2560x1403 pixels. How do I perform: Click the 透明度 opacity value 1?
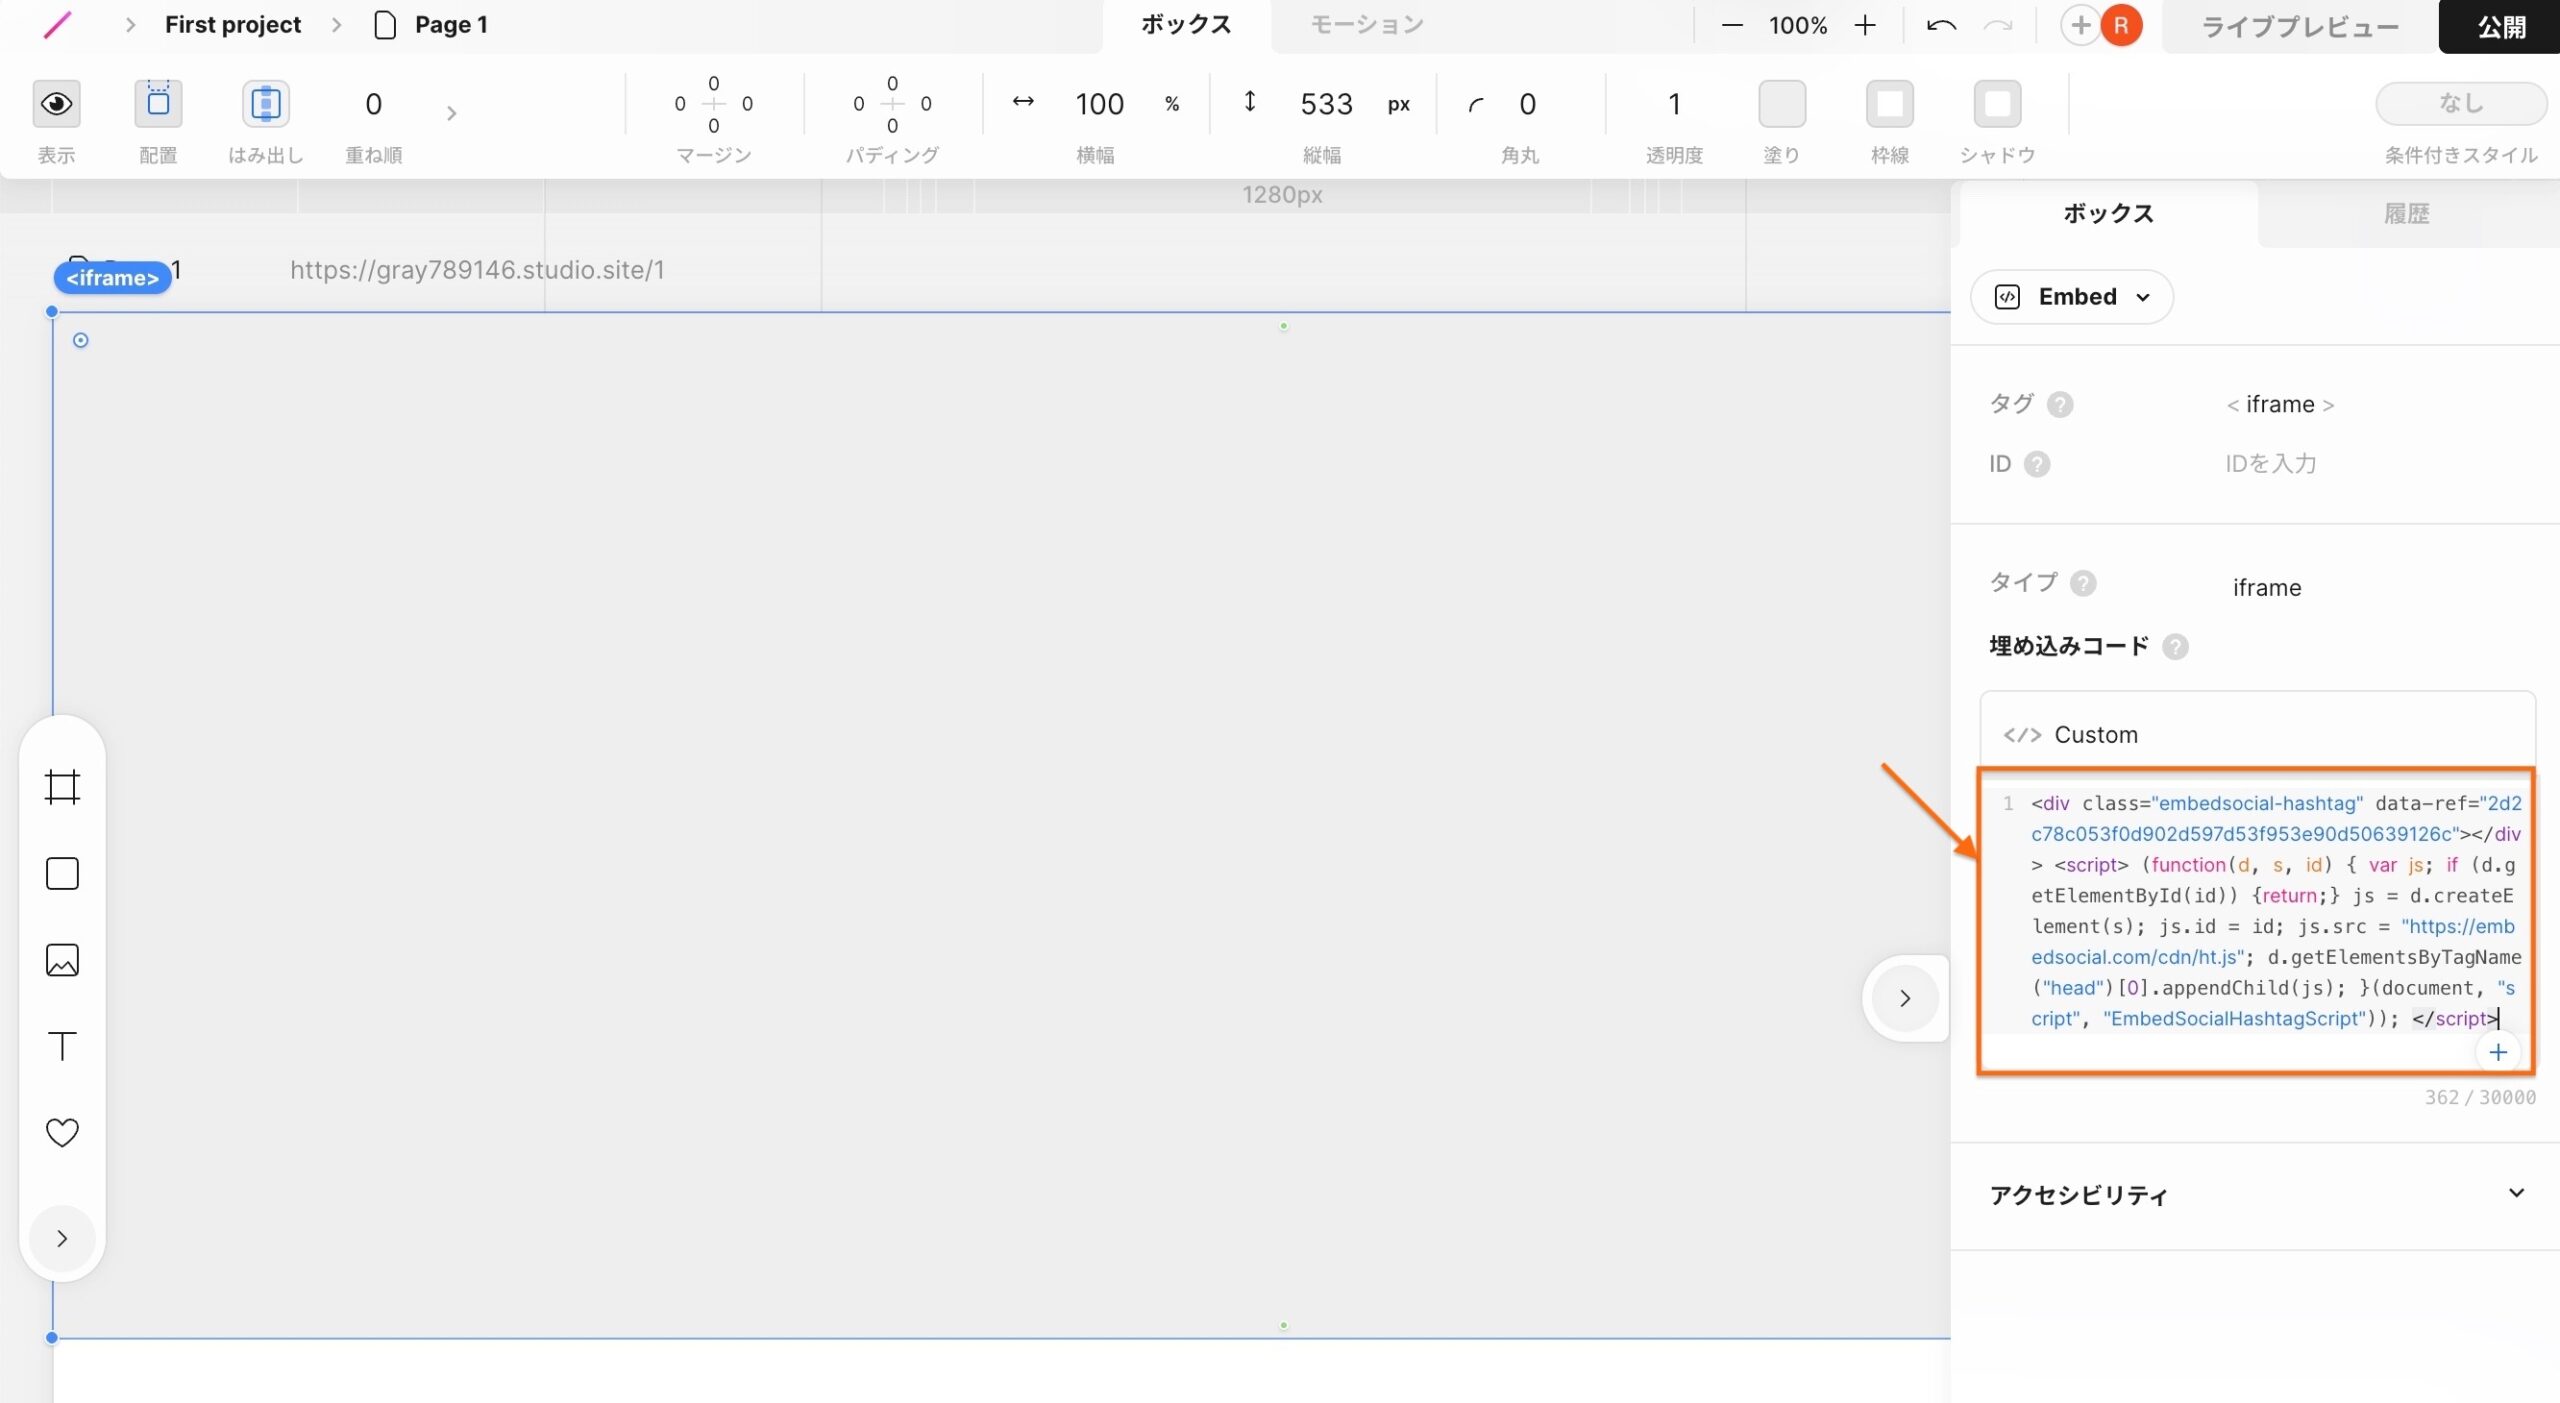click(x=1674, y=104)
